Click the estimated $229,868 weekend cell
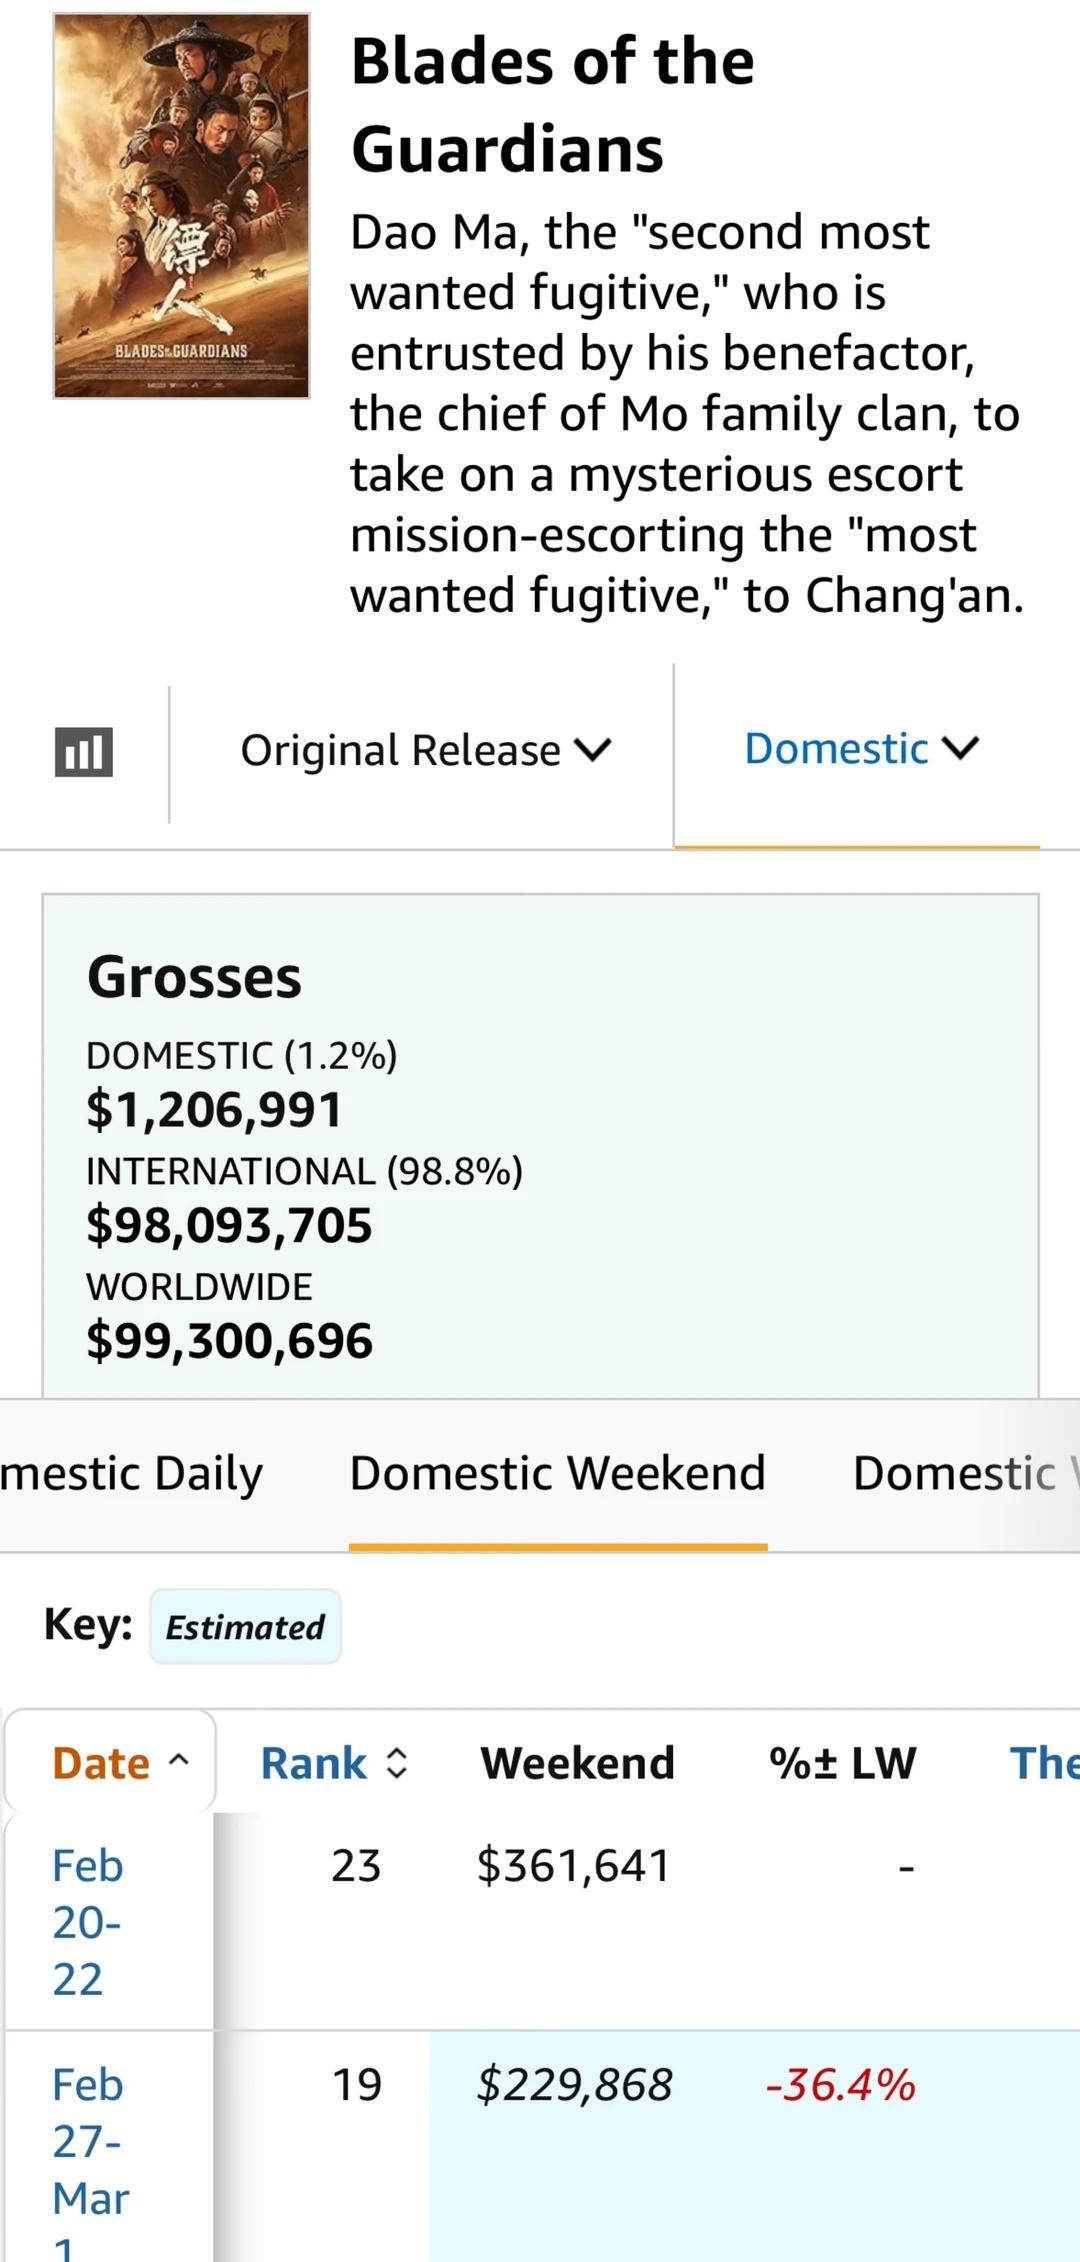 574,2085
